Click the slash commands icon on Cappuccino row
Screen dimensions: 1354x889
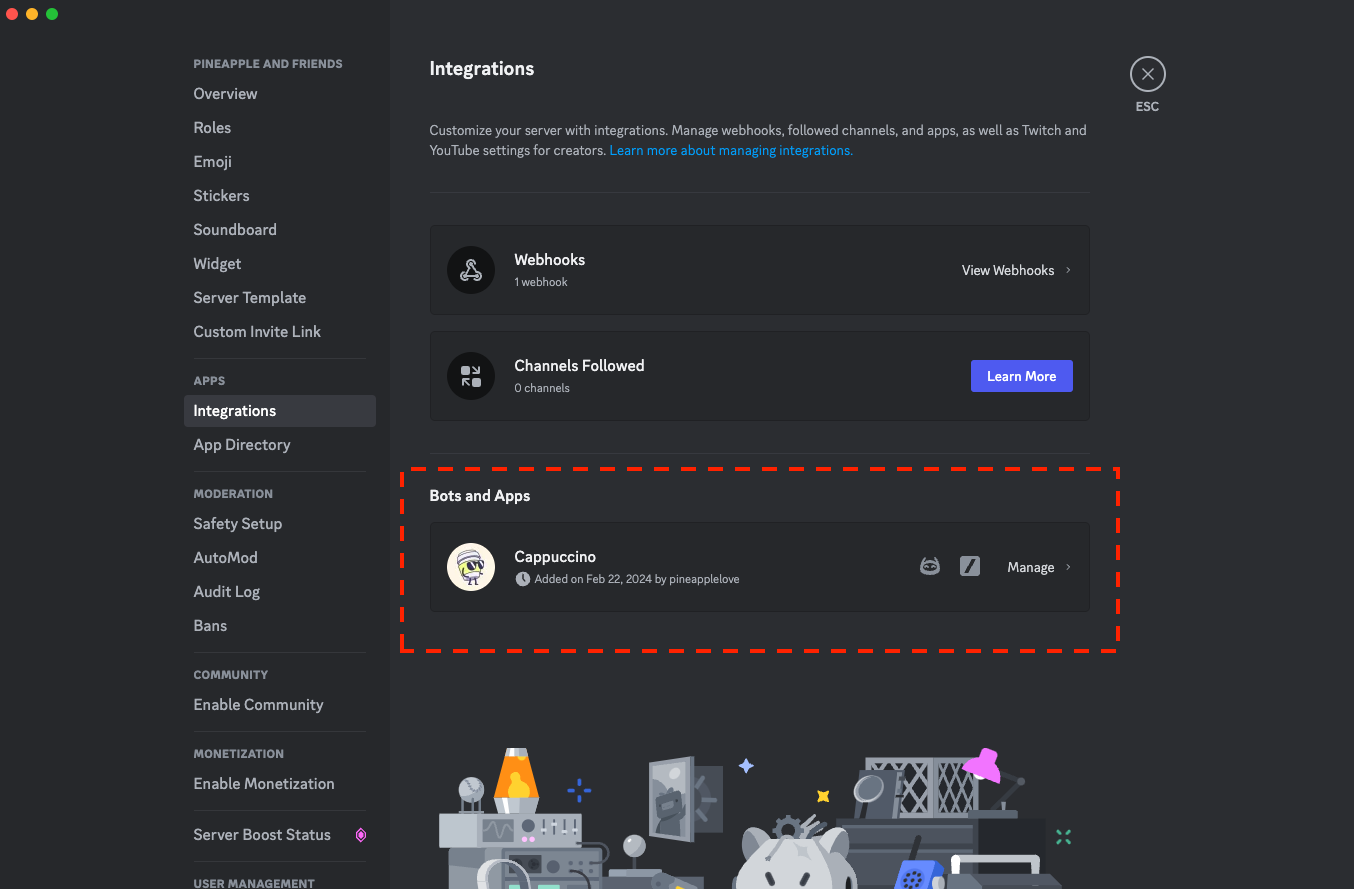969,565
